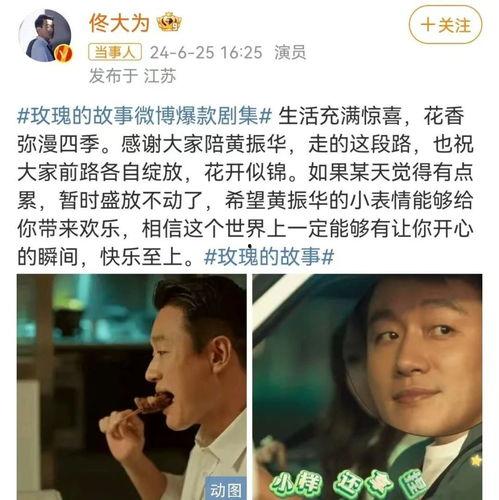Image resolution: width=499 pixels, height=500 pixels.
Task: Tap the skewer food in the left image
Action: pos(155,402)
